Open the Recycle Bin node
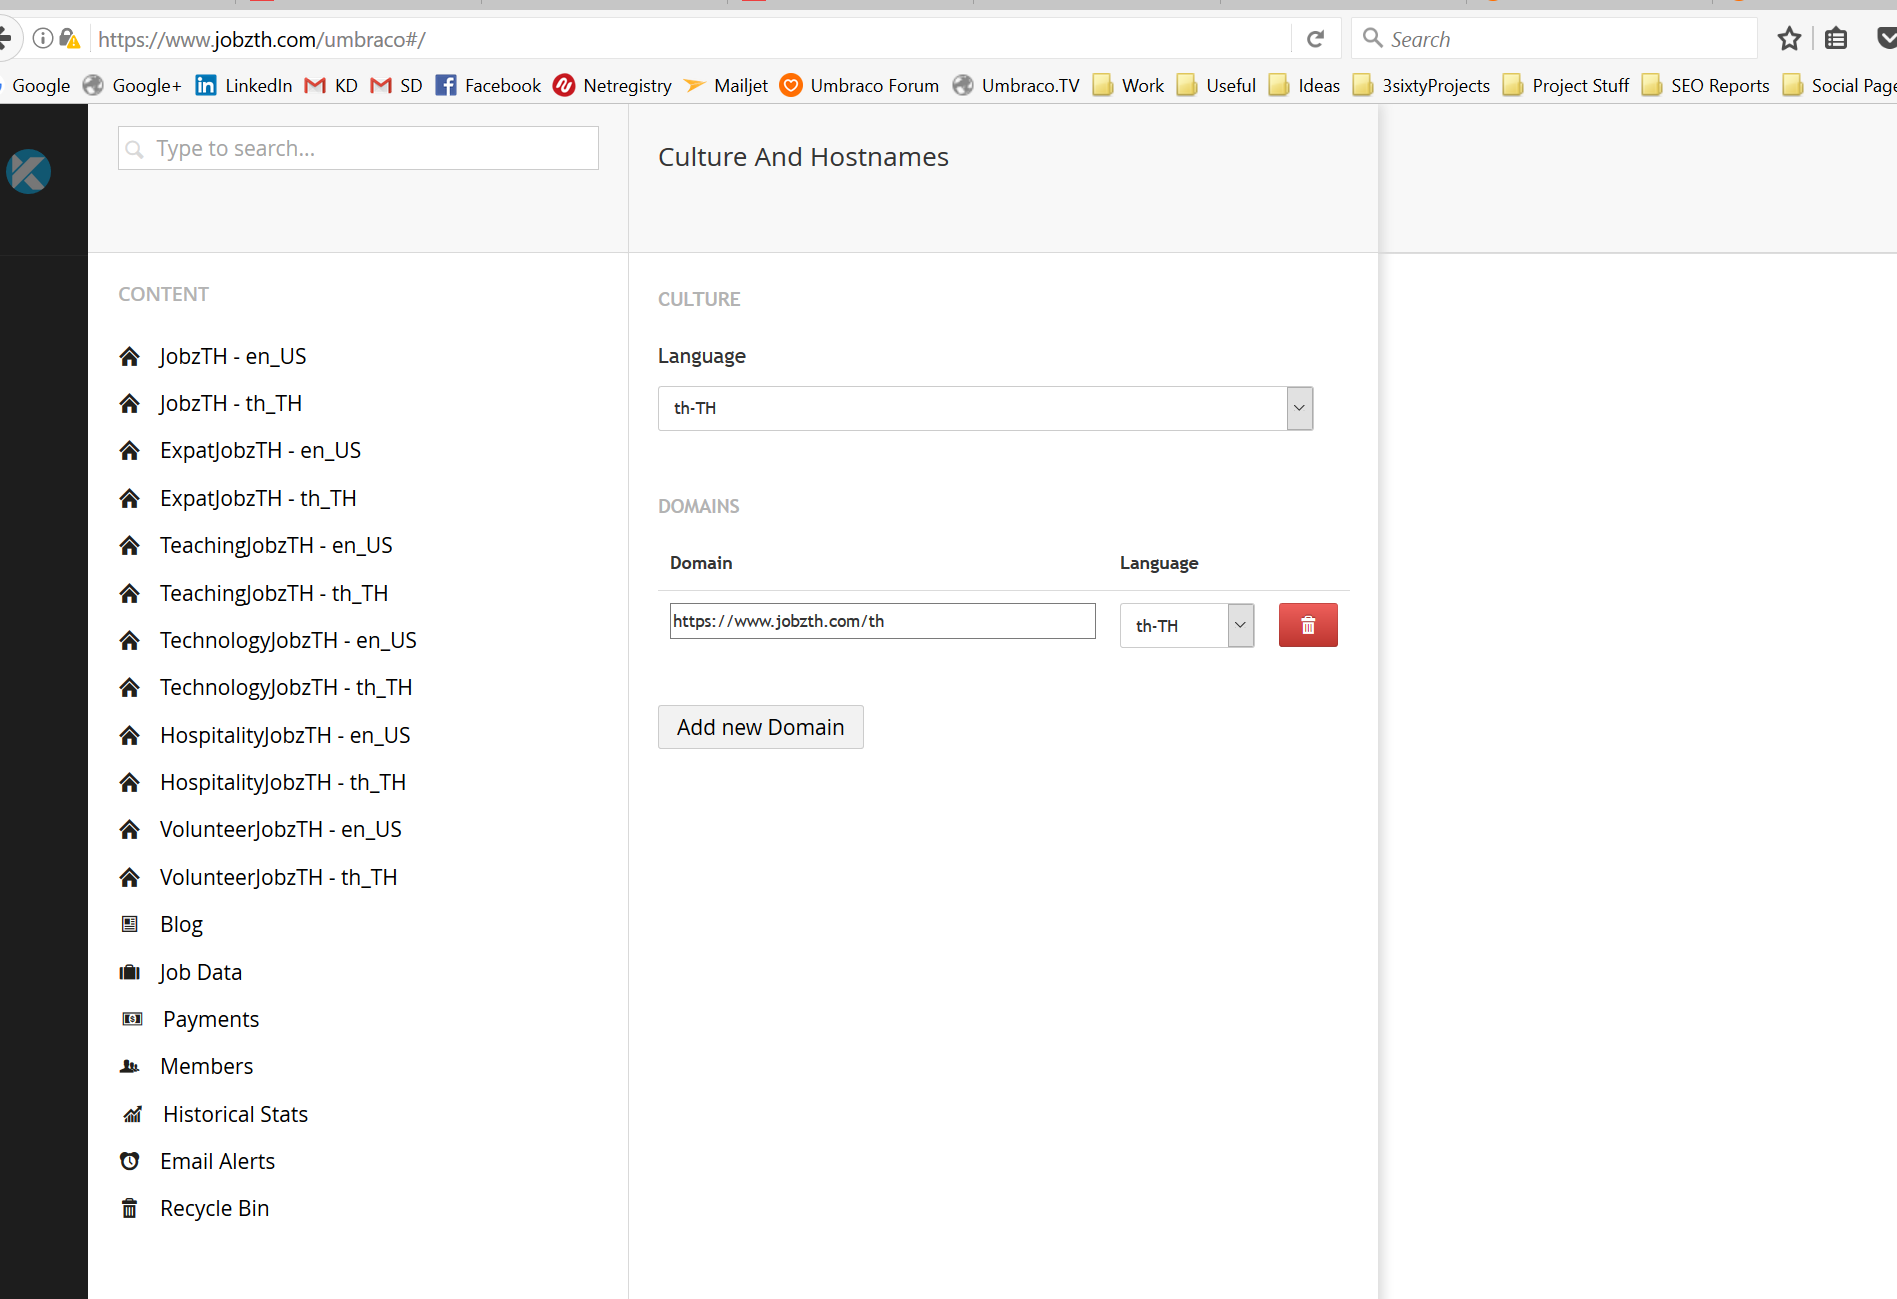The width and height of the screenshot is (1897, 1299). pyautogui.click(x=215, y=1209)
